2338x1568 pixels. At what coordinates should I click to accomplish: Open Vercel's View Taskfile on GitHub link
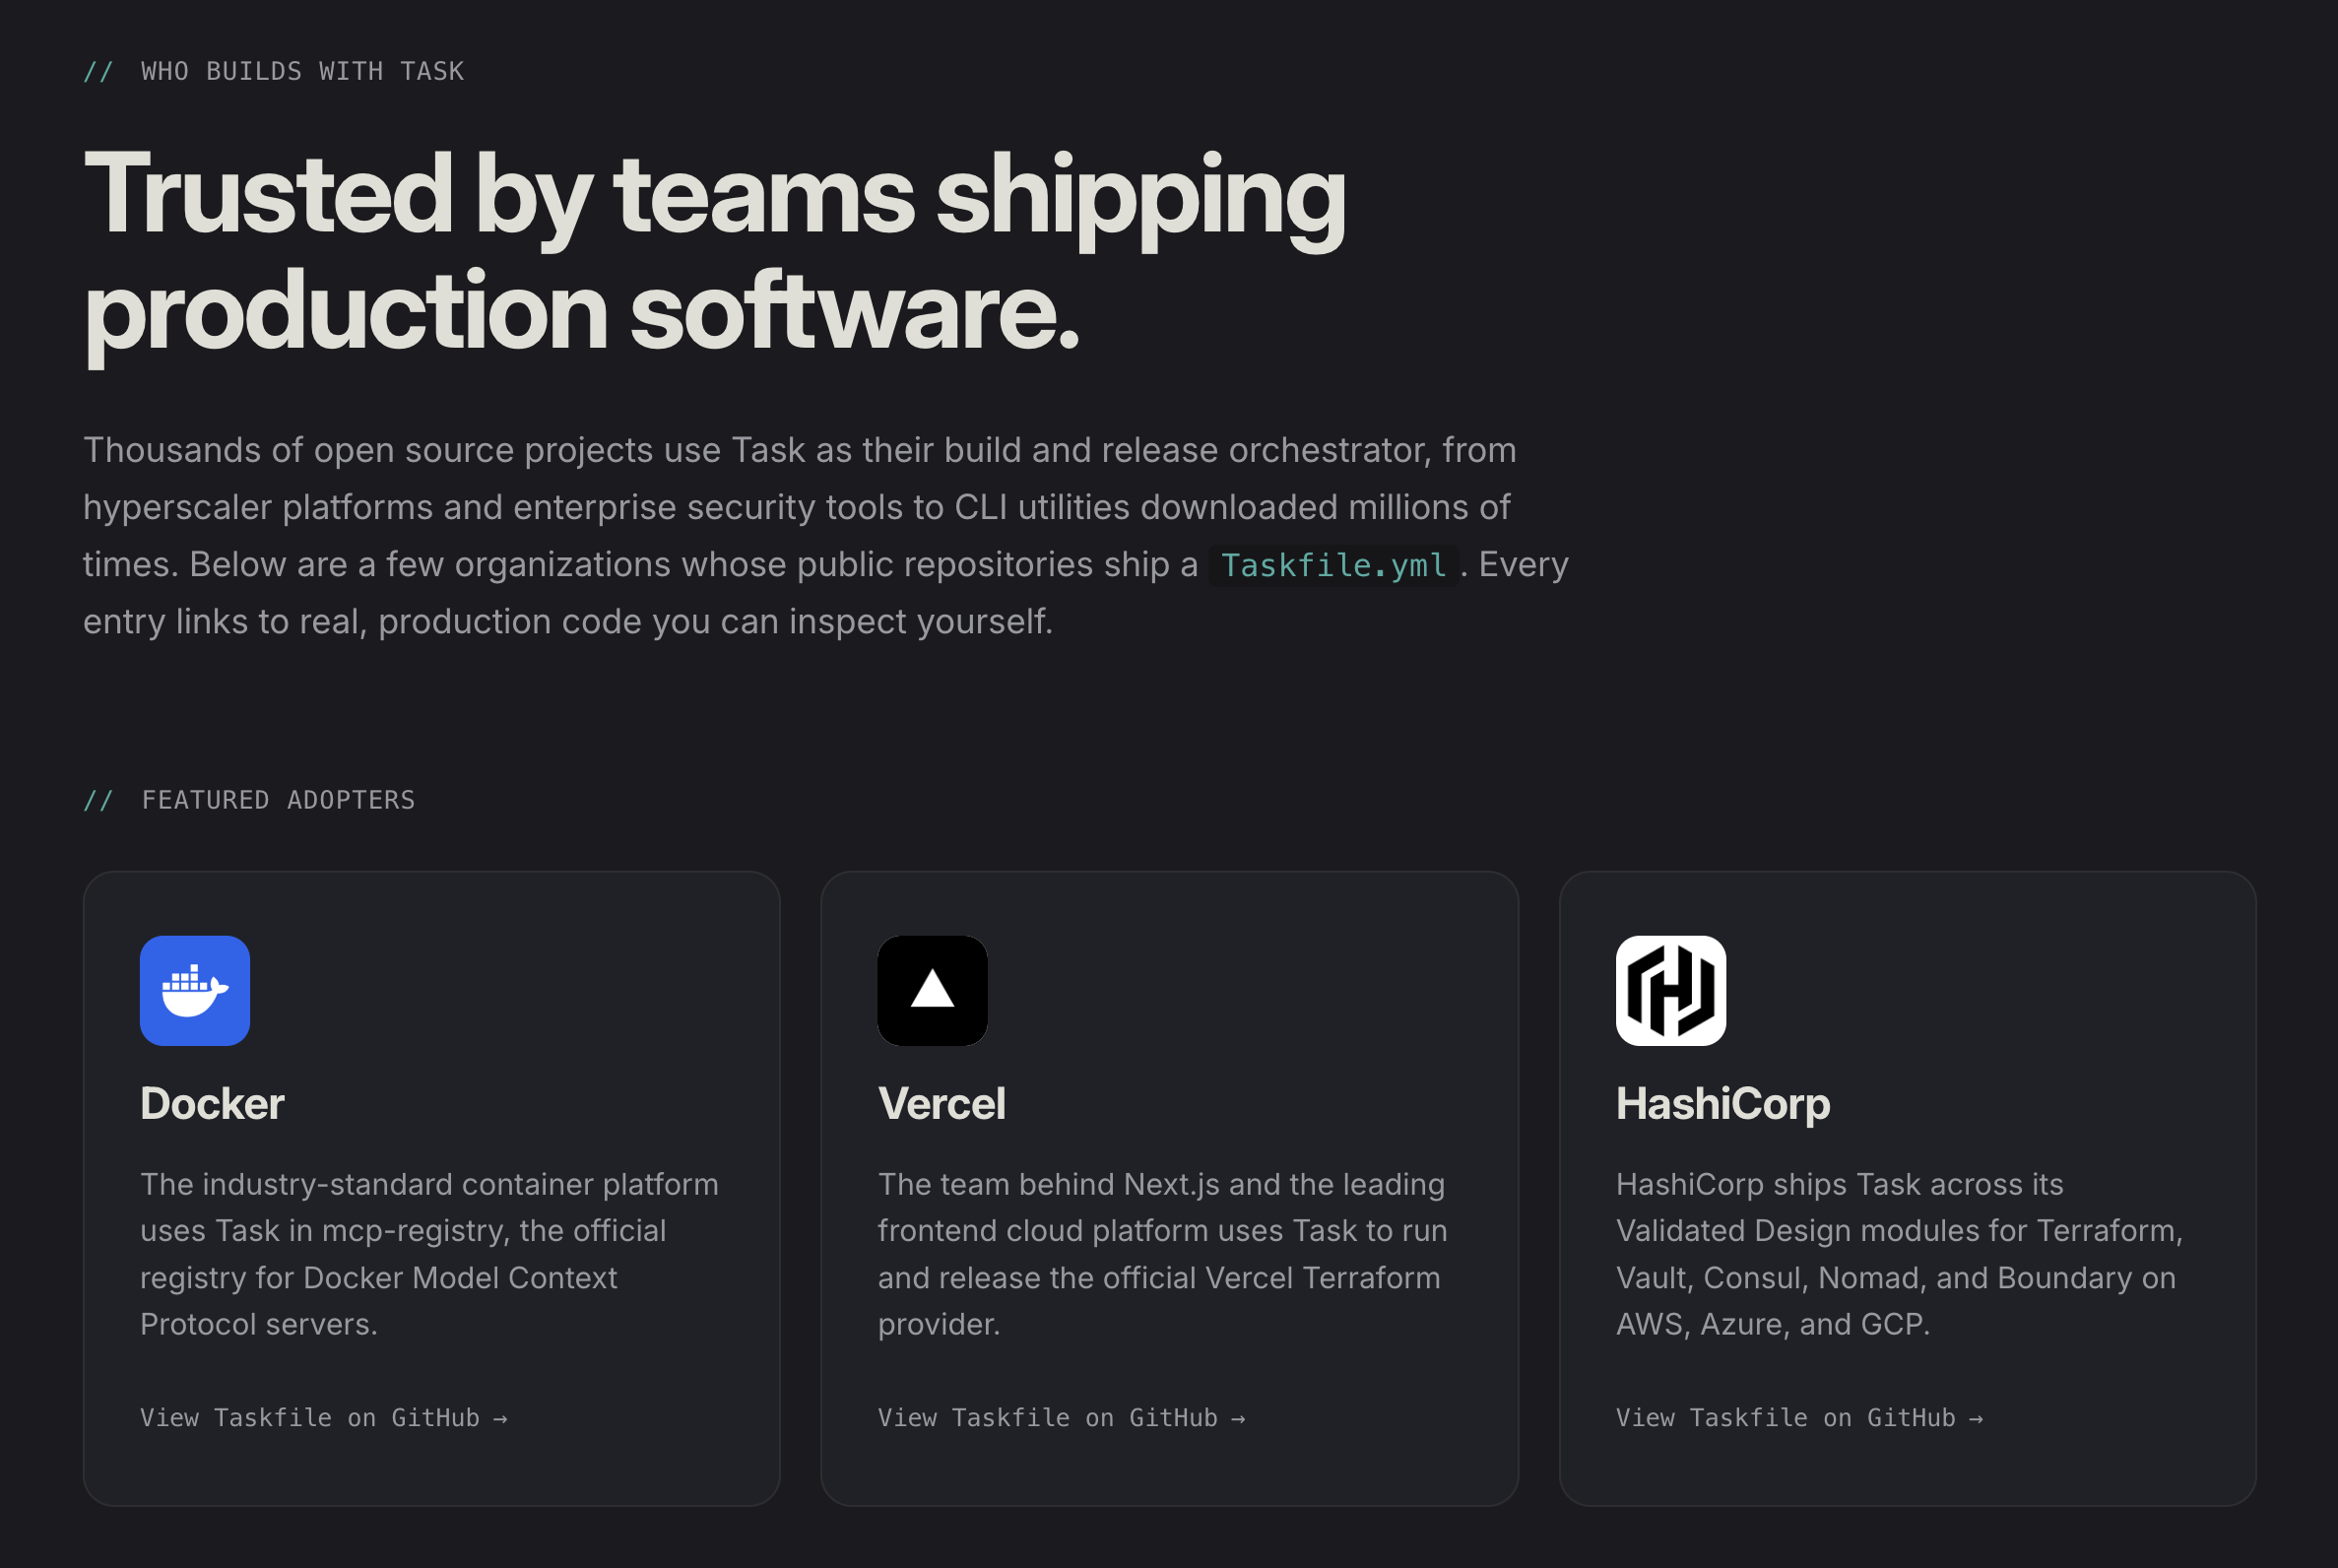tap(1061, 1417)
